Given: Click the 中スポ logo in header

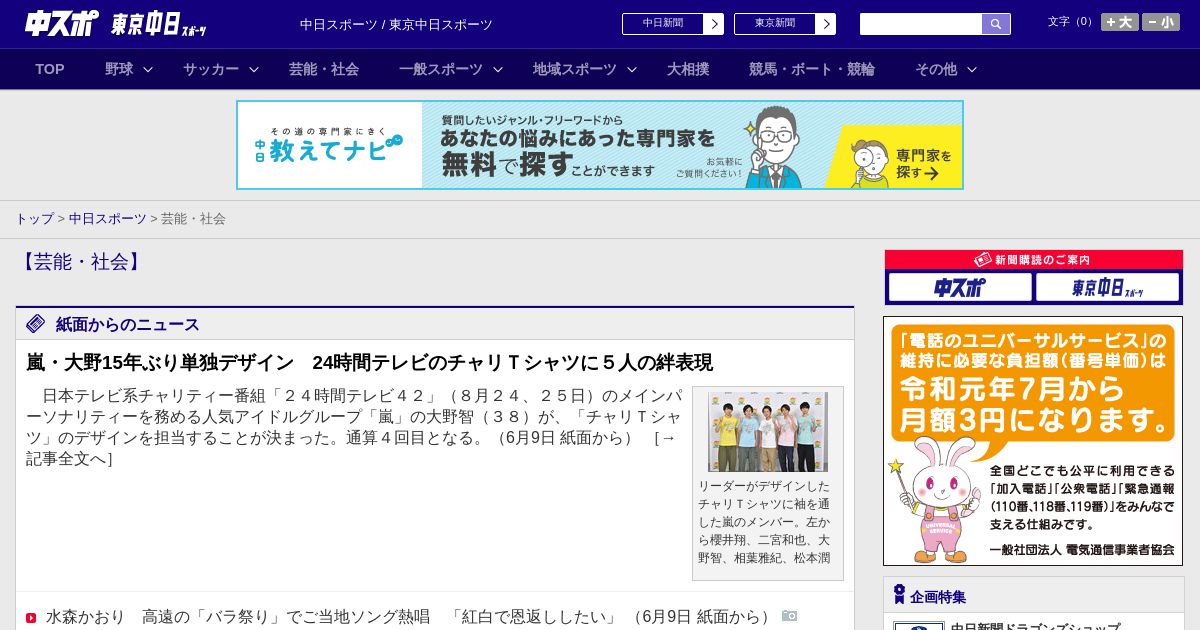Looking at the screenshot, I should (x=62, y=23).
